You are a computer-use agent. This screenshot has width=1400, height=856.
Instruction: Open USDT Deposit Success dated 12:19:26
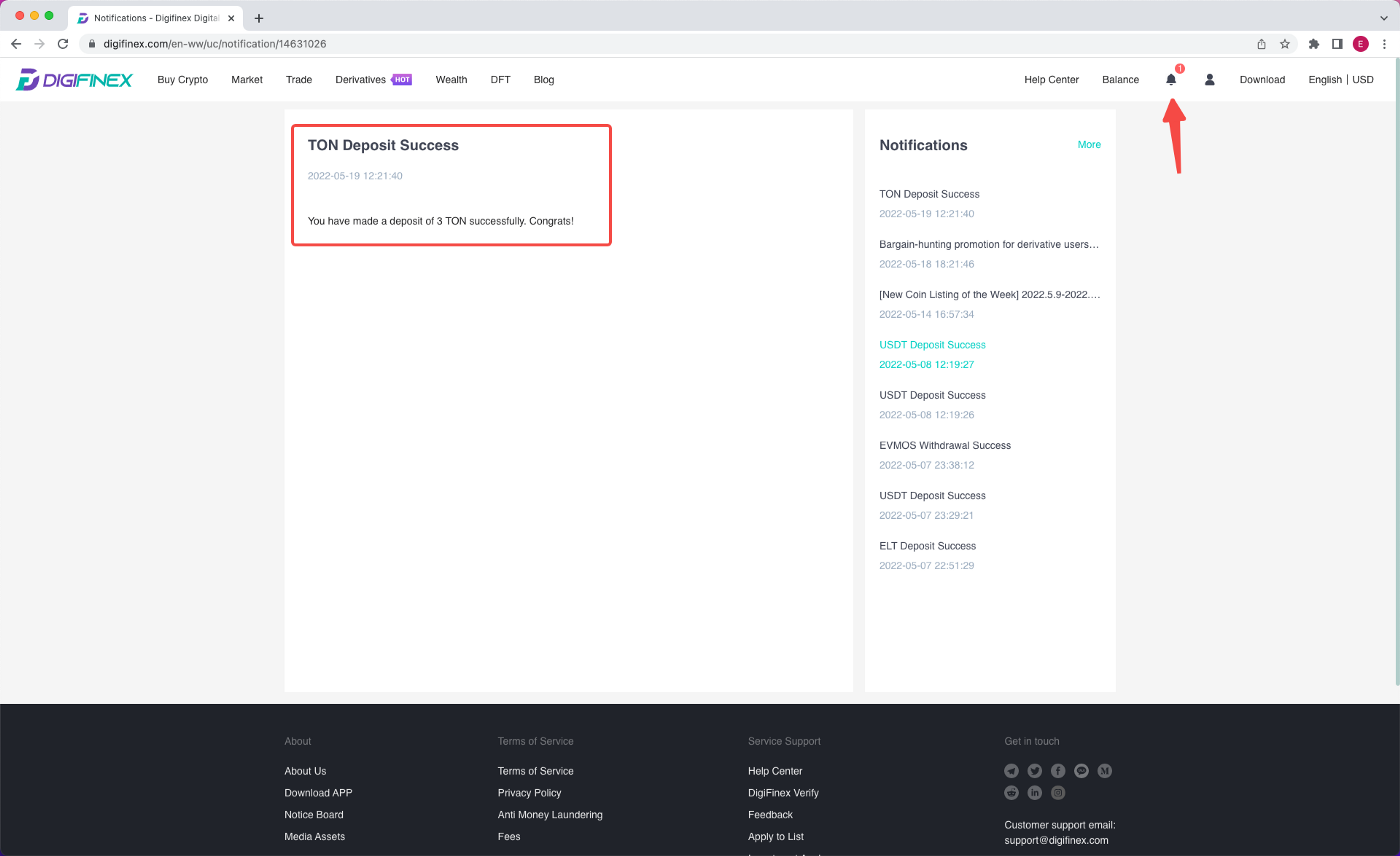(x=932, y=395)
